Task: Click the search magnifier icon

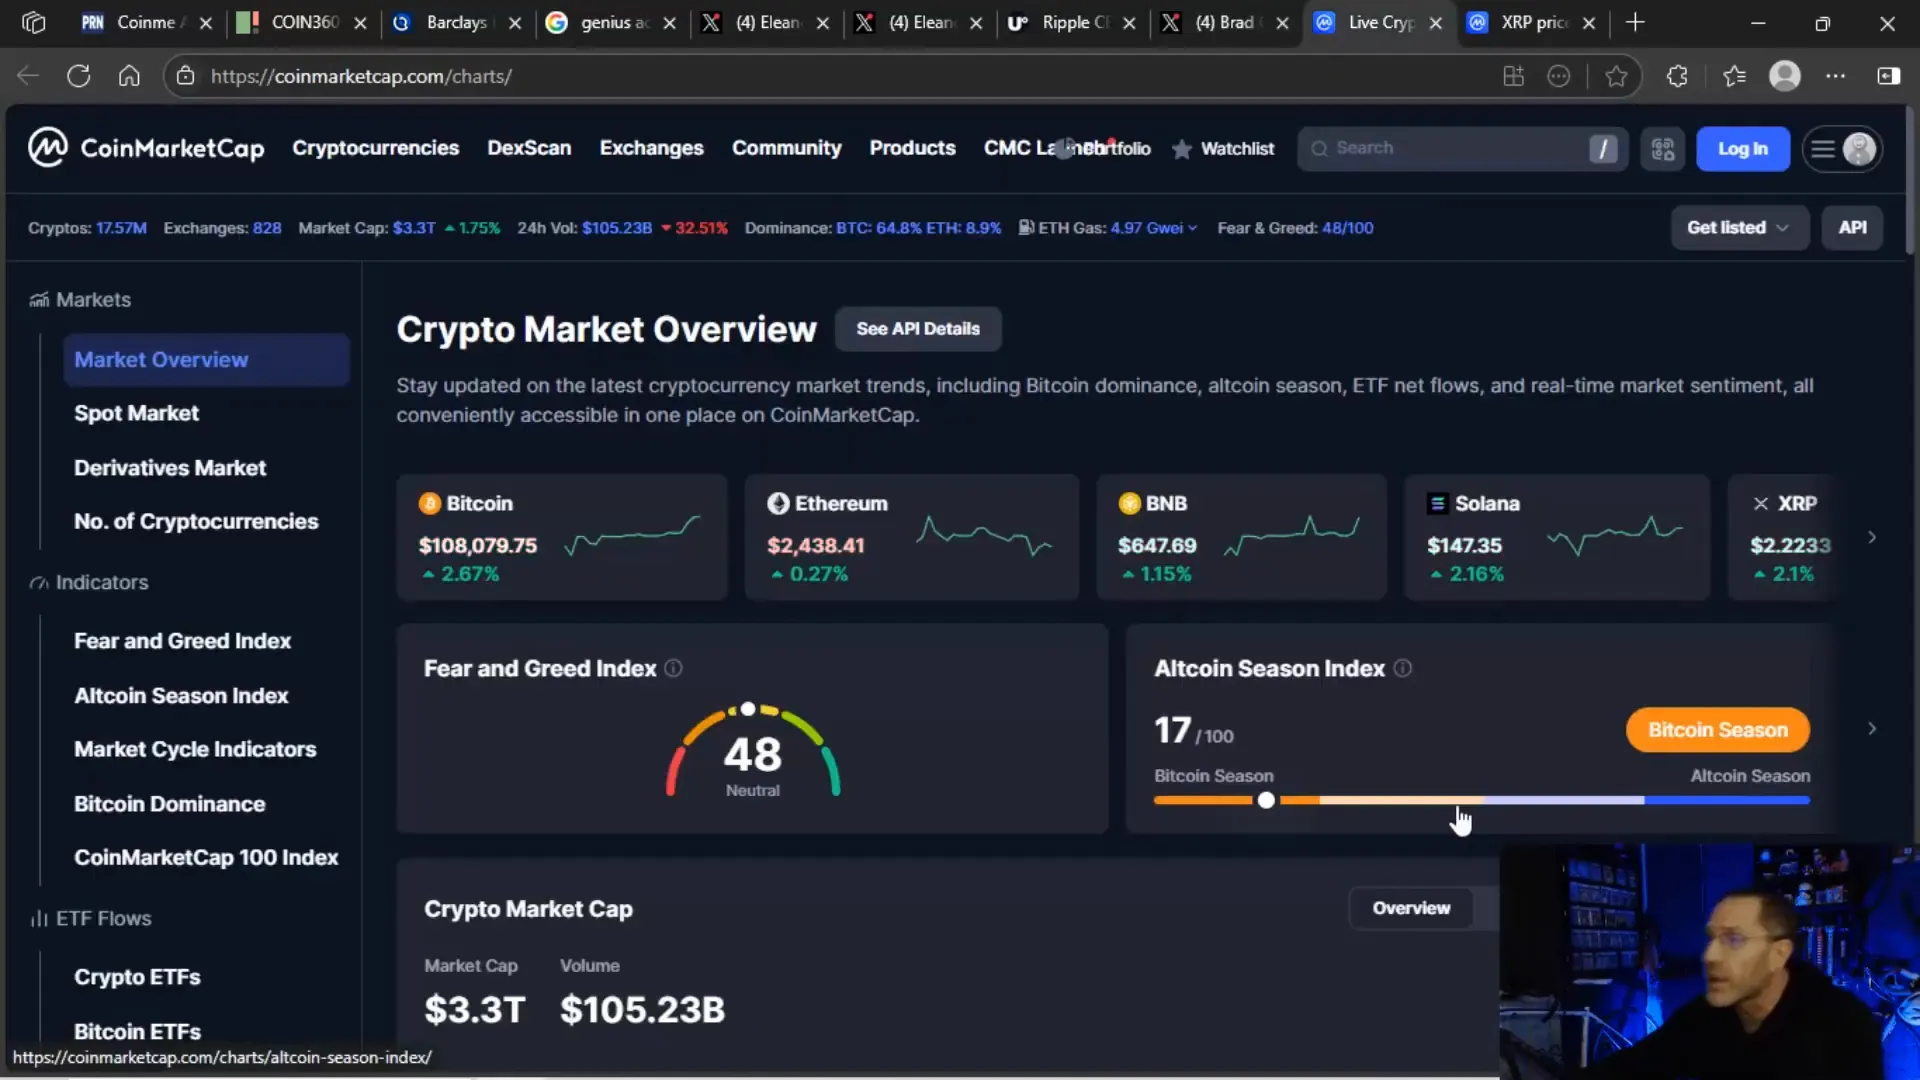Action: (x=1319, y=148)
